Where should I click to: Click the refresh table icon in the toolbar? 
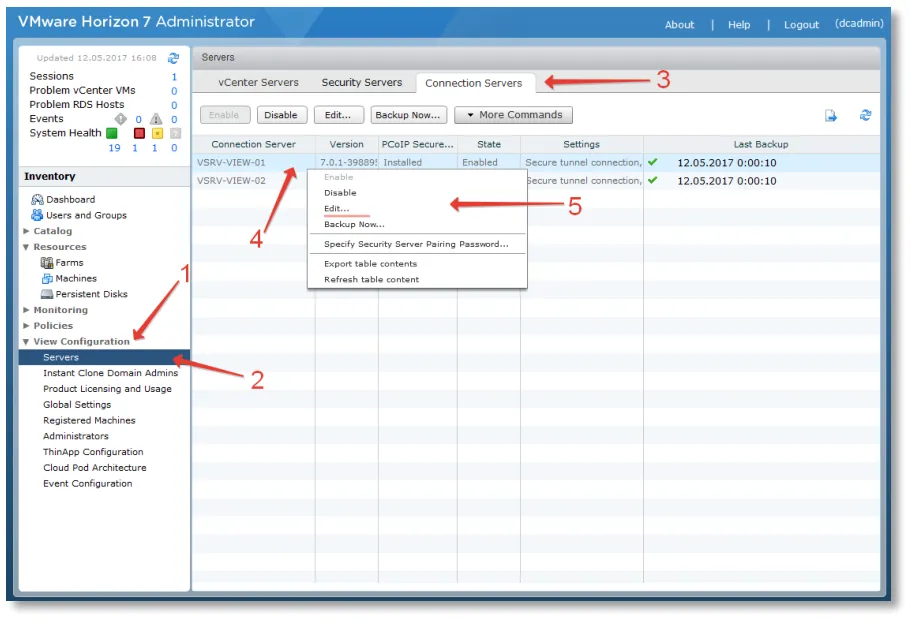point(865,115)
